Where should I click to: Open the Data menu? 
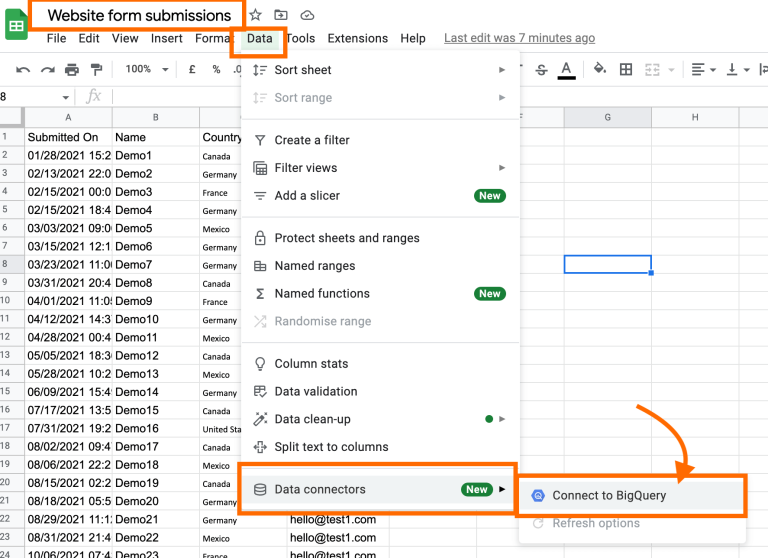pos(260,38)
